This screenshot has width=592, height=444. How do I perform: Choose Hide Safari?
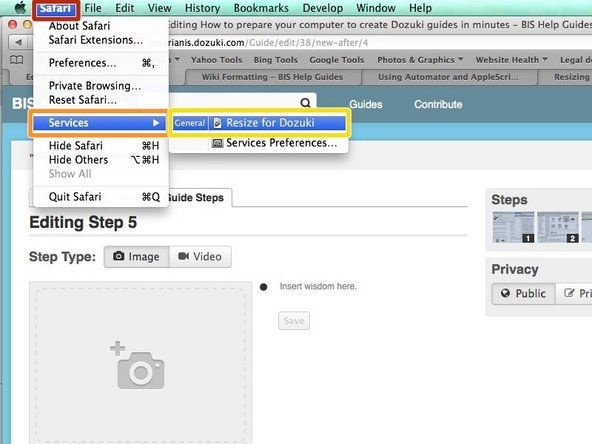pyautogui.click(x=100, y=146)
